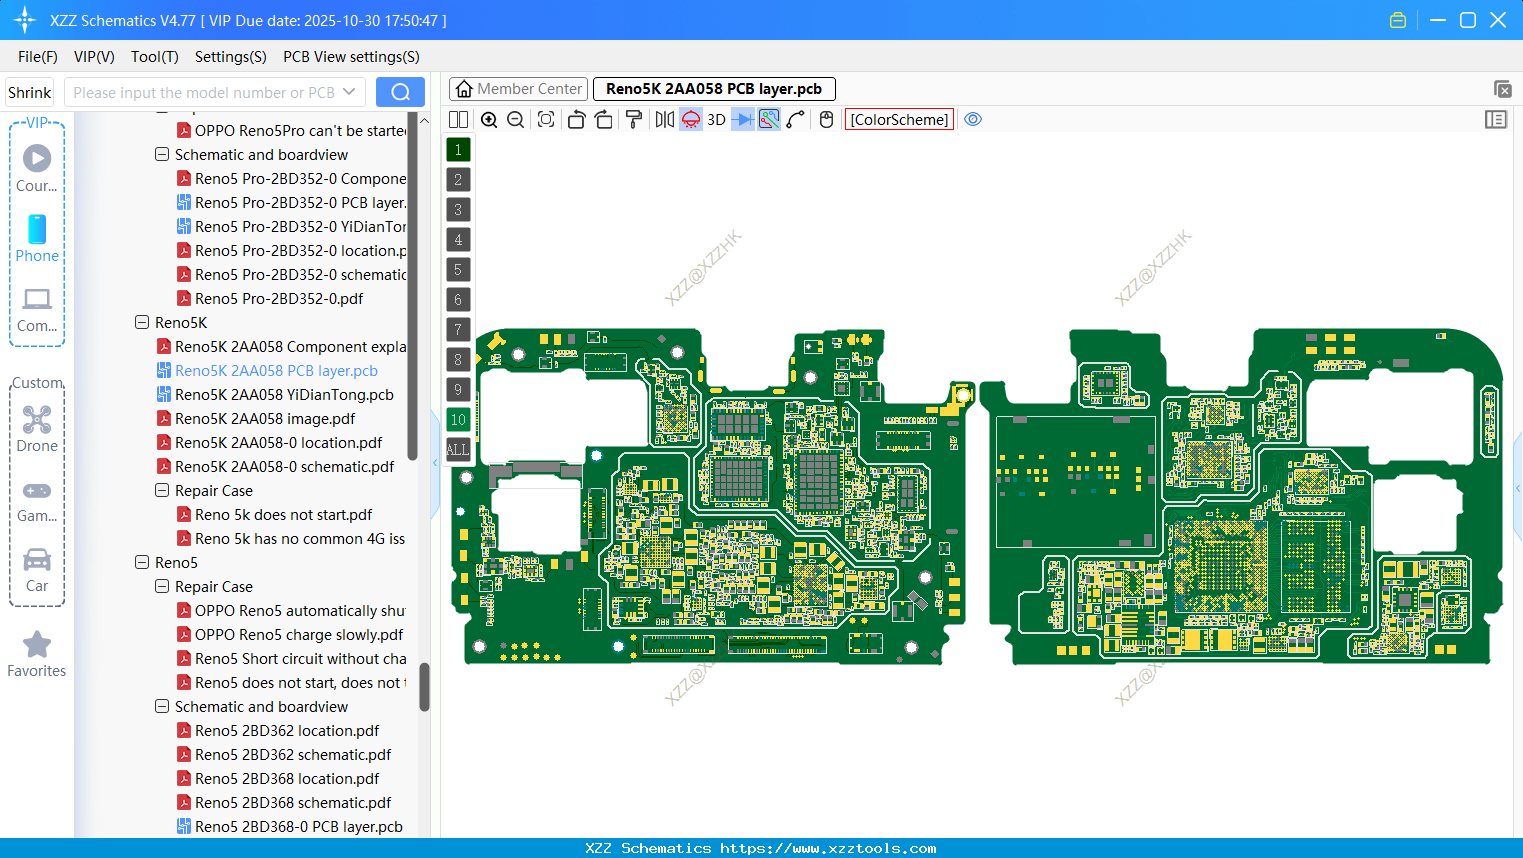
Task: Activate the Zoom In magnifier tool
Action: [x=489, y=119]
